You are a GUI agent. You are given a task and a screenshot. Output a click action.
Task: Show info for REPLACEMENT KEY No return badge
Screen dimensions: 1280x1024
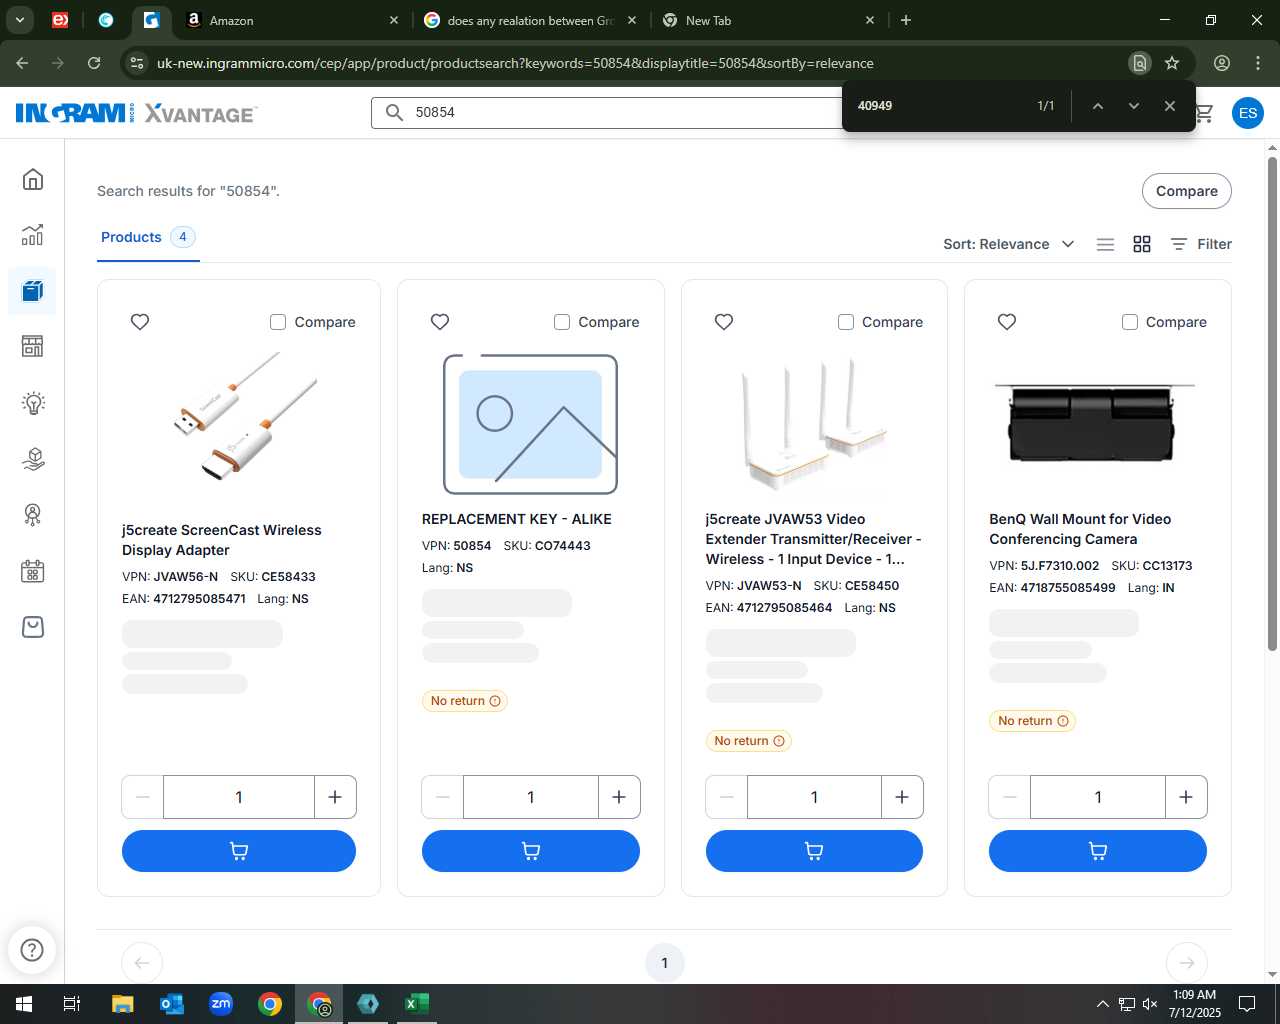495,701
